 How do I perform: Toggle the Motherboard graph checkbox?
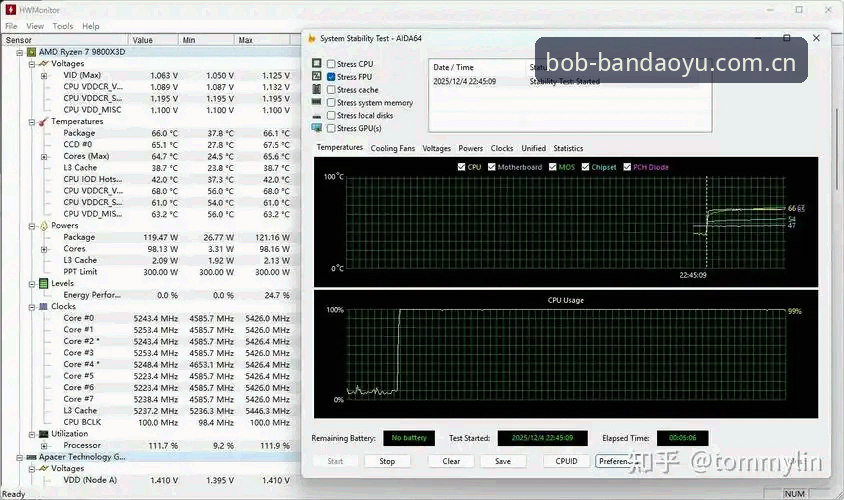491,167
